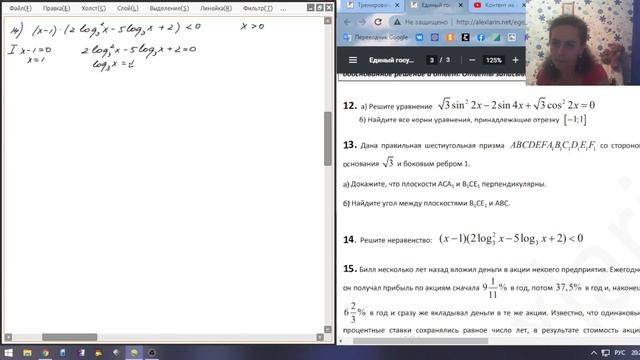Click the canvas horizontal scrollbar thumb
This screenshot has width=640, height=360.
(x=70, y=337)
